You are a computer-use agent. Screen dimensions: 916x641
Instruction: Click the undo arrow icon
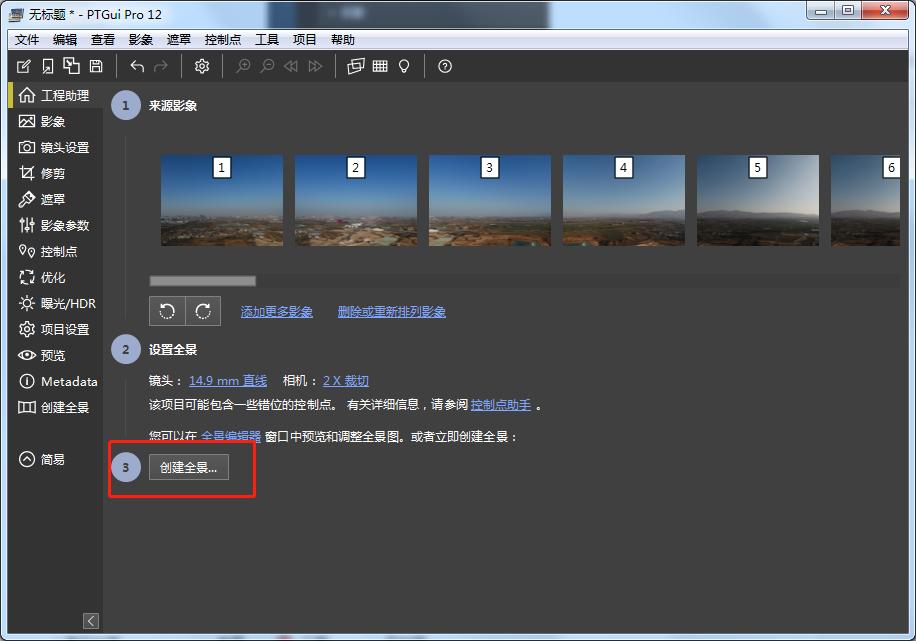tap(137, 66)
